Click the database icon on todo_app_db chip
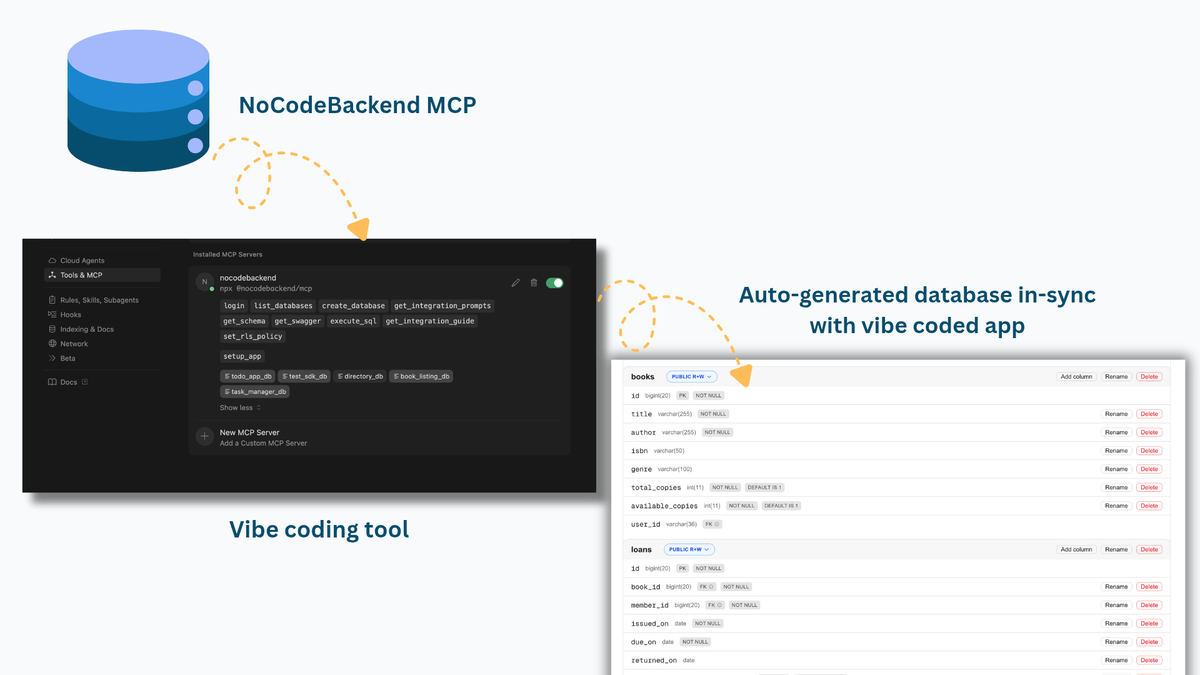The height and width of the screenshot is (675, 1200). (226, 376)
